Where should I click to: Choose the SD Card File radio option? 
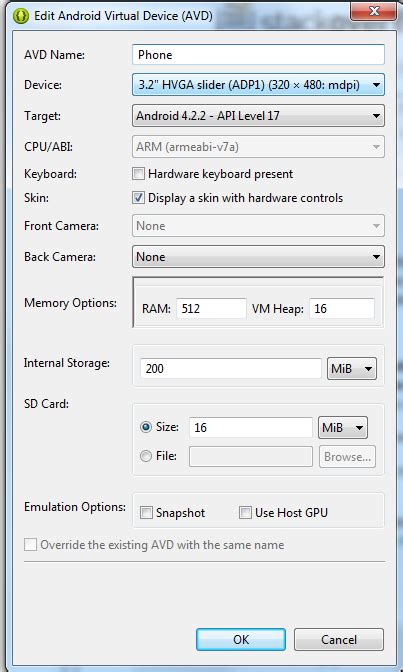(146, 456)
